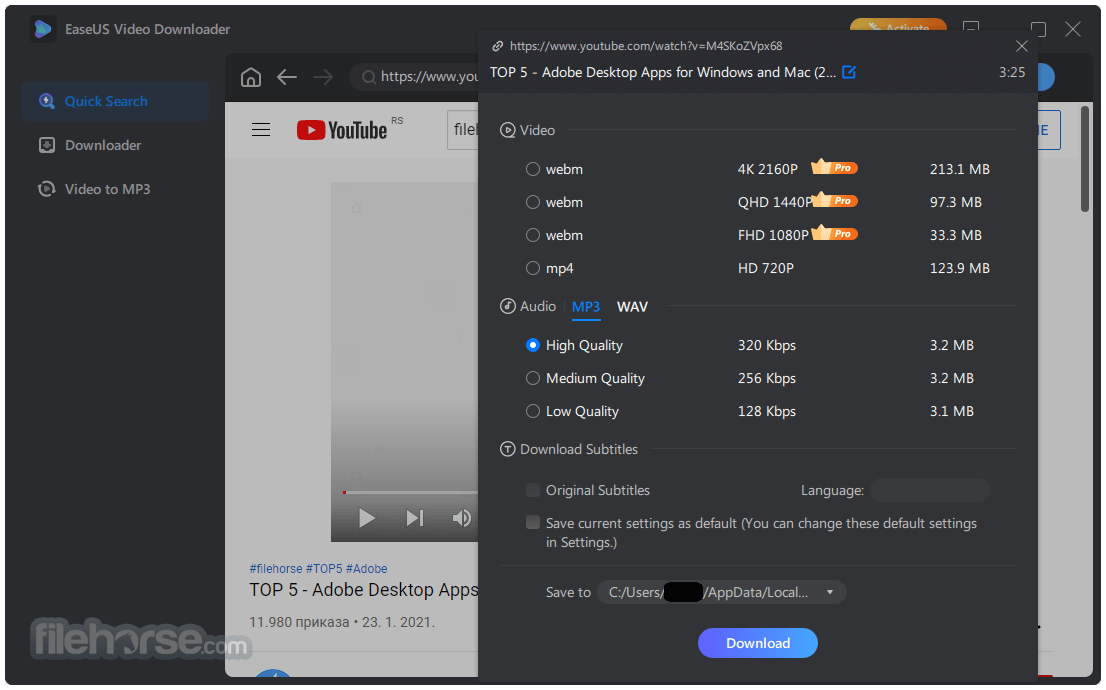
Task: Select webm FHD 1080P video option
Action: 533,235
